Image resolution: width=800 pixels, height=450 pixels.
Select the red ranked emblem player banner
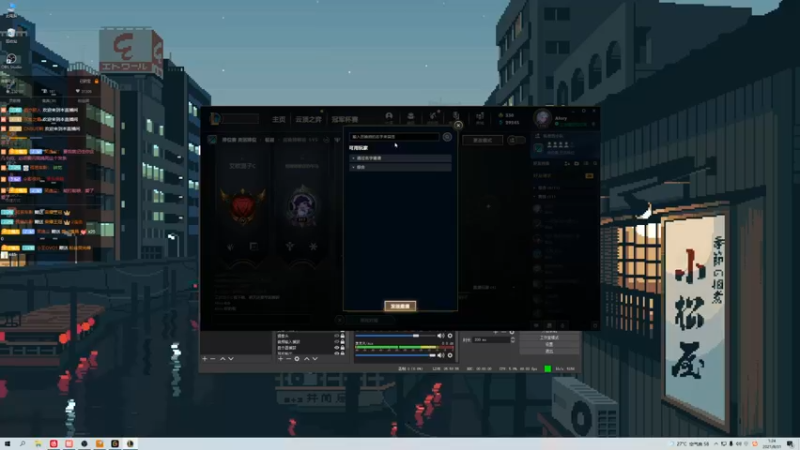coord(243,206)
